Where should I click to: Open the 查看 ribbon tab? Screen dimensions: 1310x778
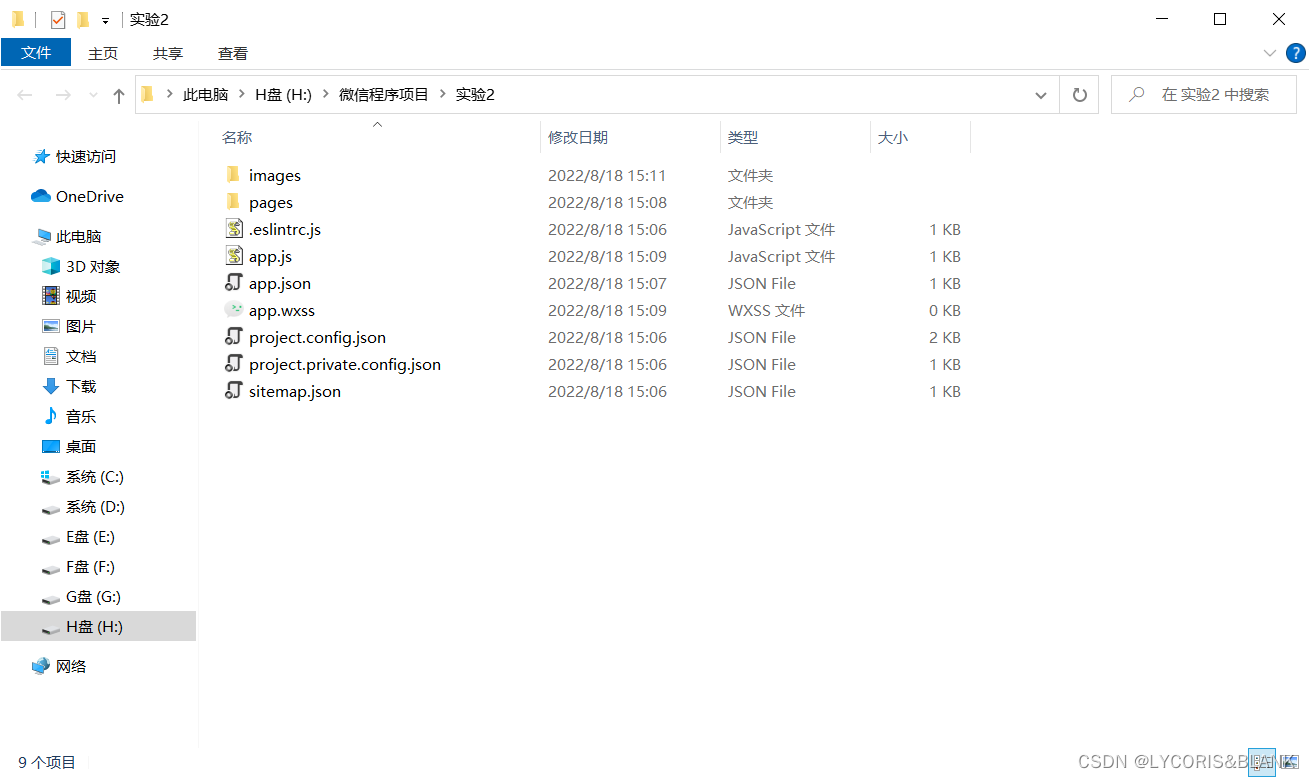[233, 53]
